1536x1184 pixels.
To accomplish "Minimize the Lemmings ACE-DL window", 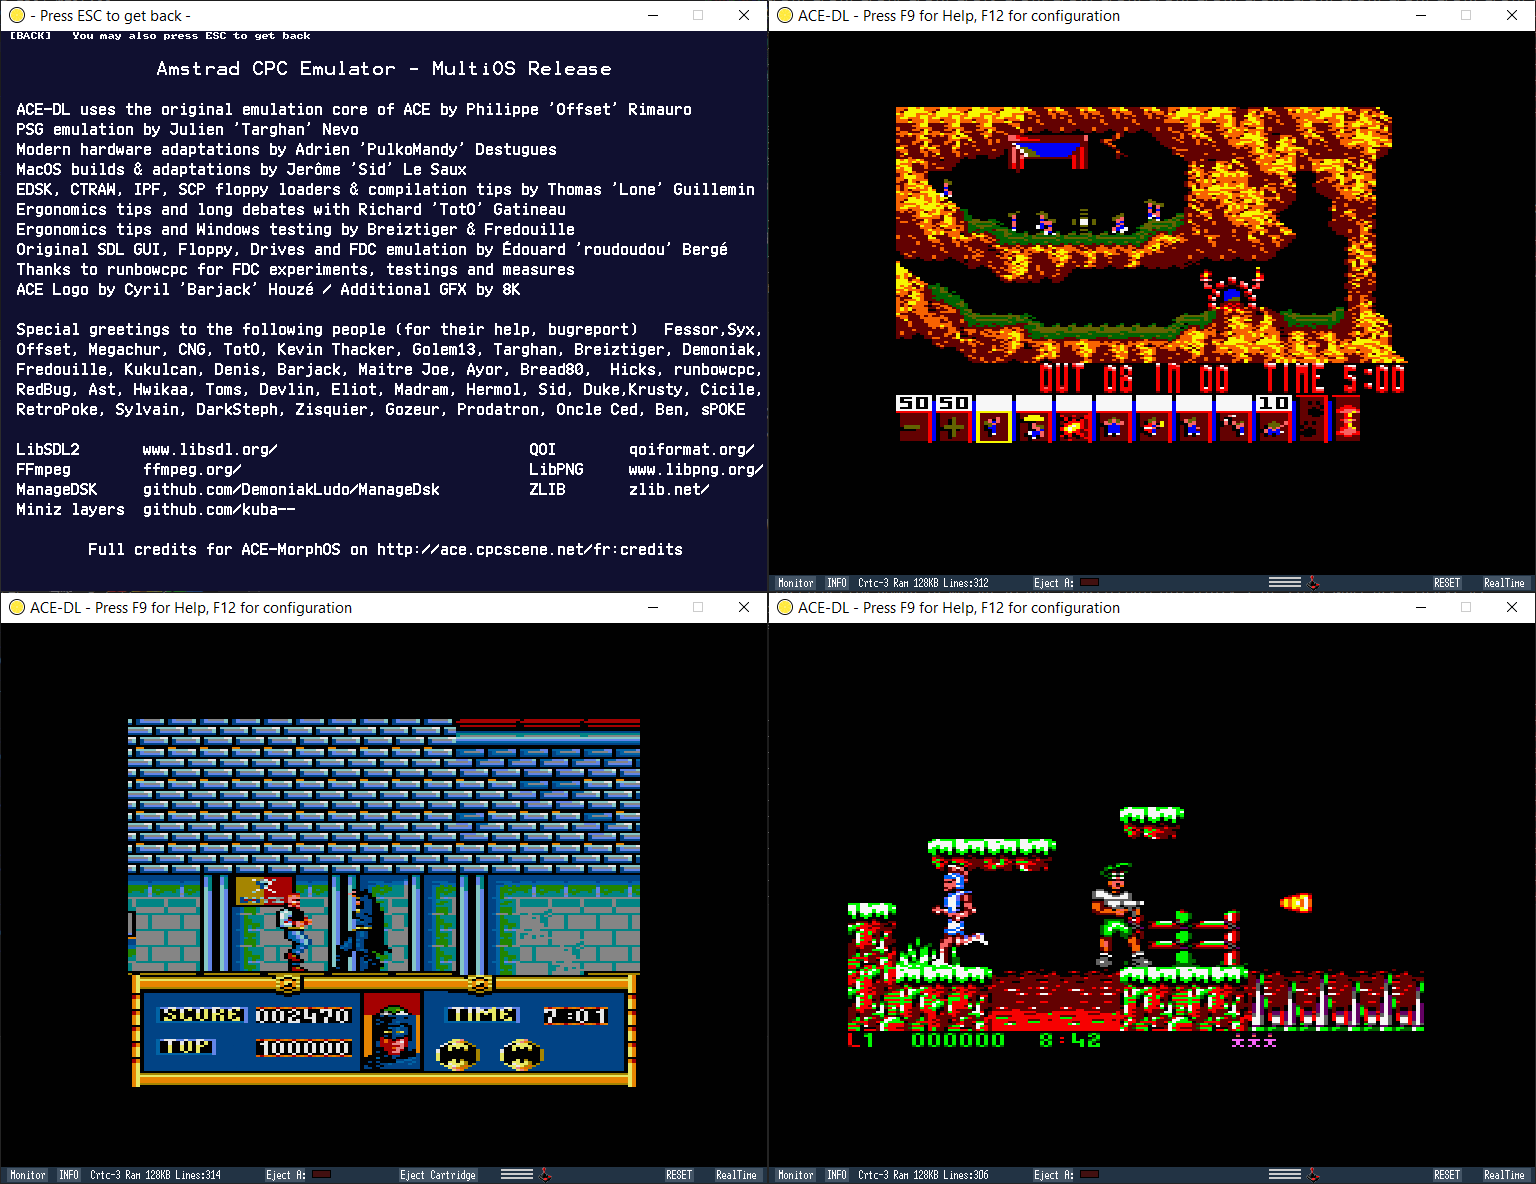I will pyautogui.click(x=1420, y=15).
